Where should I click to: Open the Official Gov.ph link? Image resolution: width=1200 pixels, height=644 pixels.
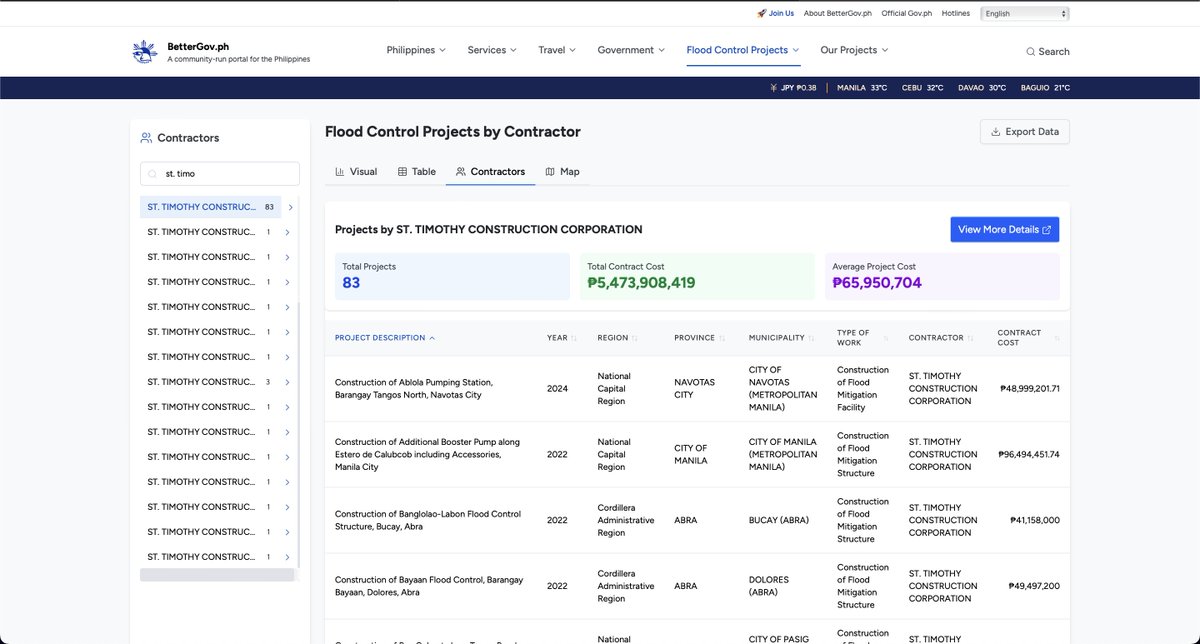[907, 13]
